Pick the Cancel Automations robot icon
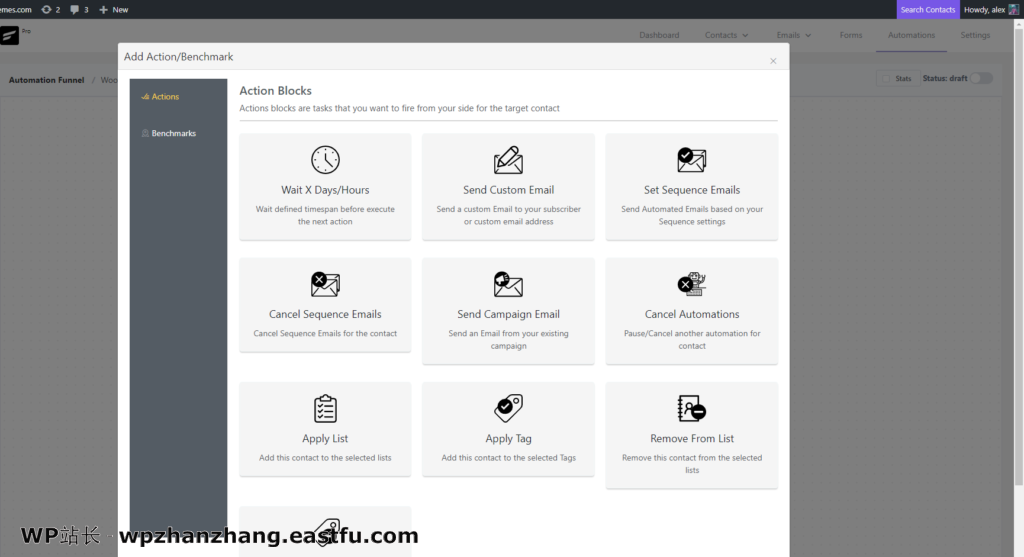The height and width of the screenshot is (557, 1024). tap(692, 284)
